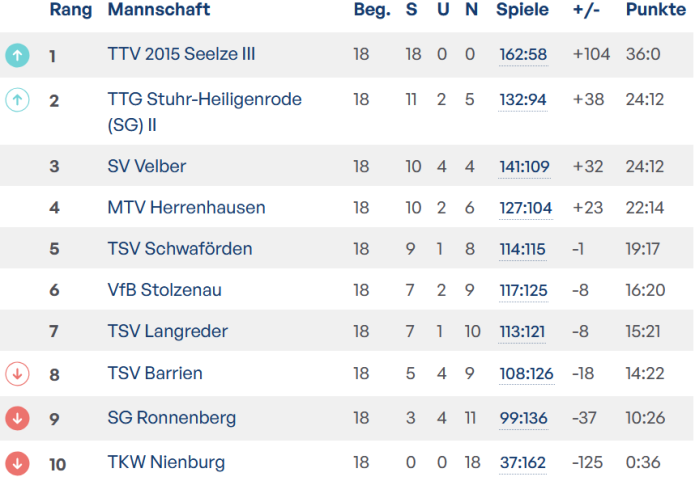
Task: Click the Punkte column header
Action: (656, 9)
